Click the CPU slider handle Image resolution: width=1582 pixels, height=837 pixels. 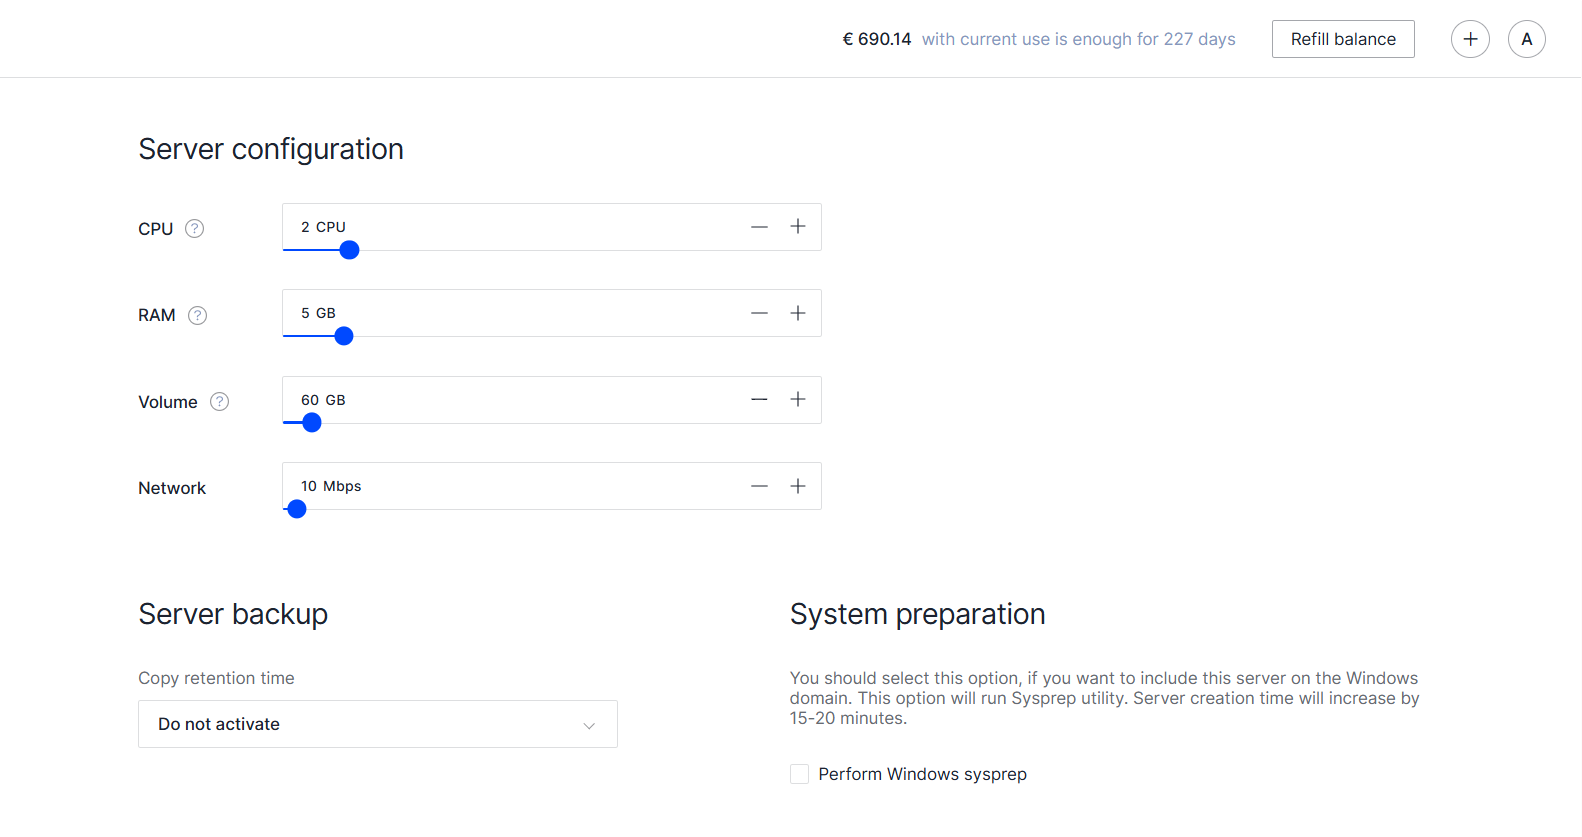tap(348, 249)
